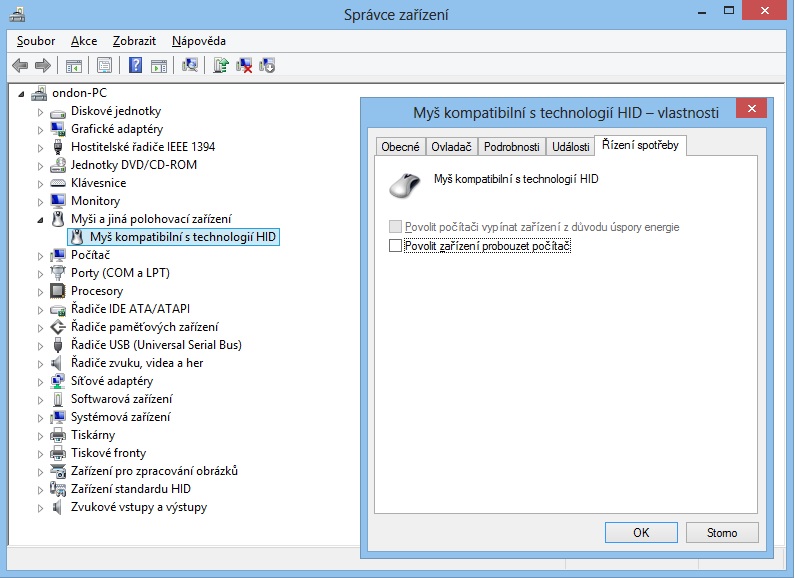Click the Porty (COM a LPT) icon
This screenshot has height=578, width=795.
point(58,273)
